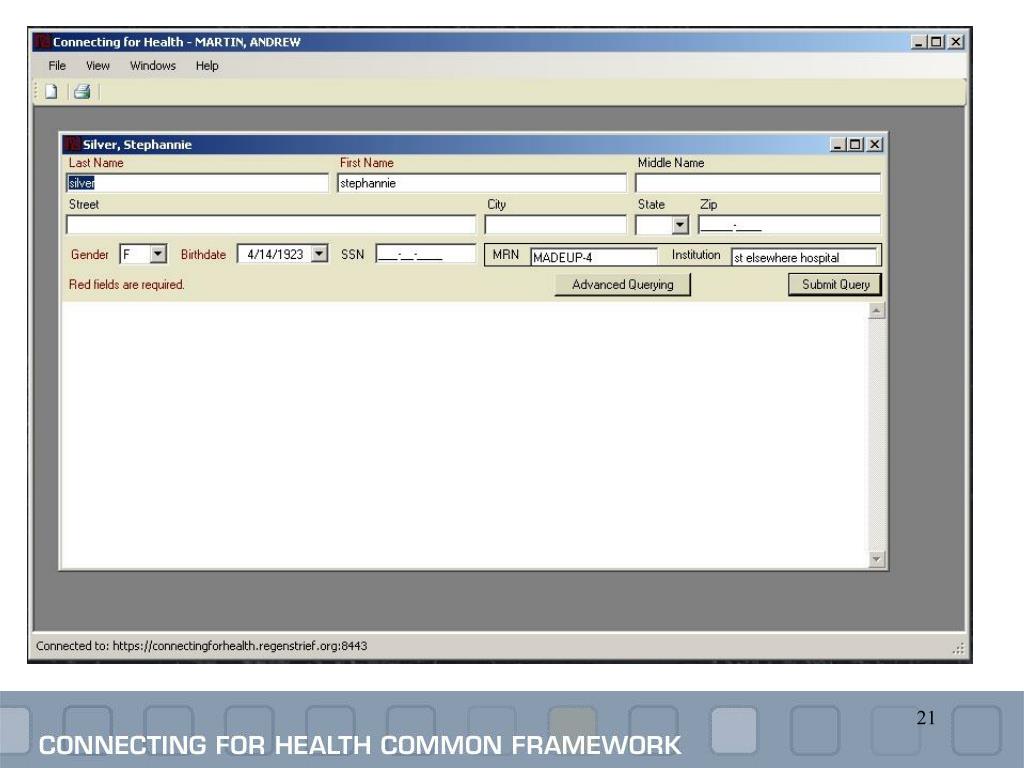Click into the Zip field
1024x768 pixels.
789,225
